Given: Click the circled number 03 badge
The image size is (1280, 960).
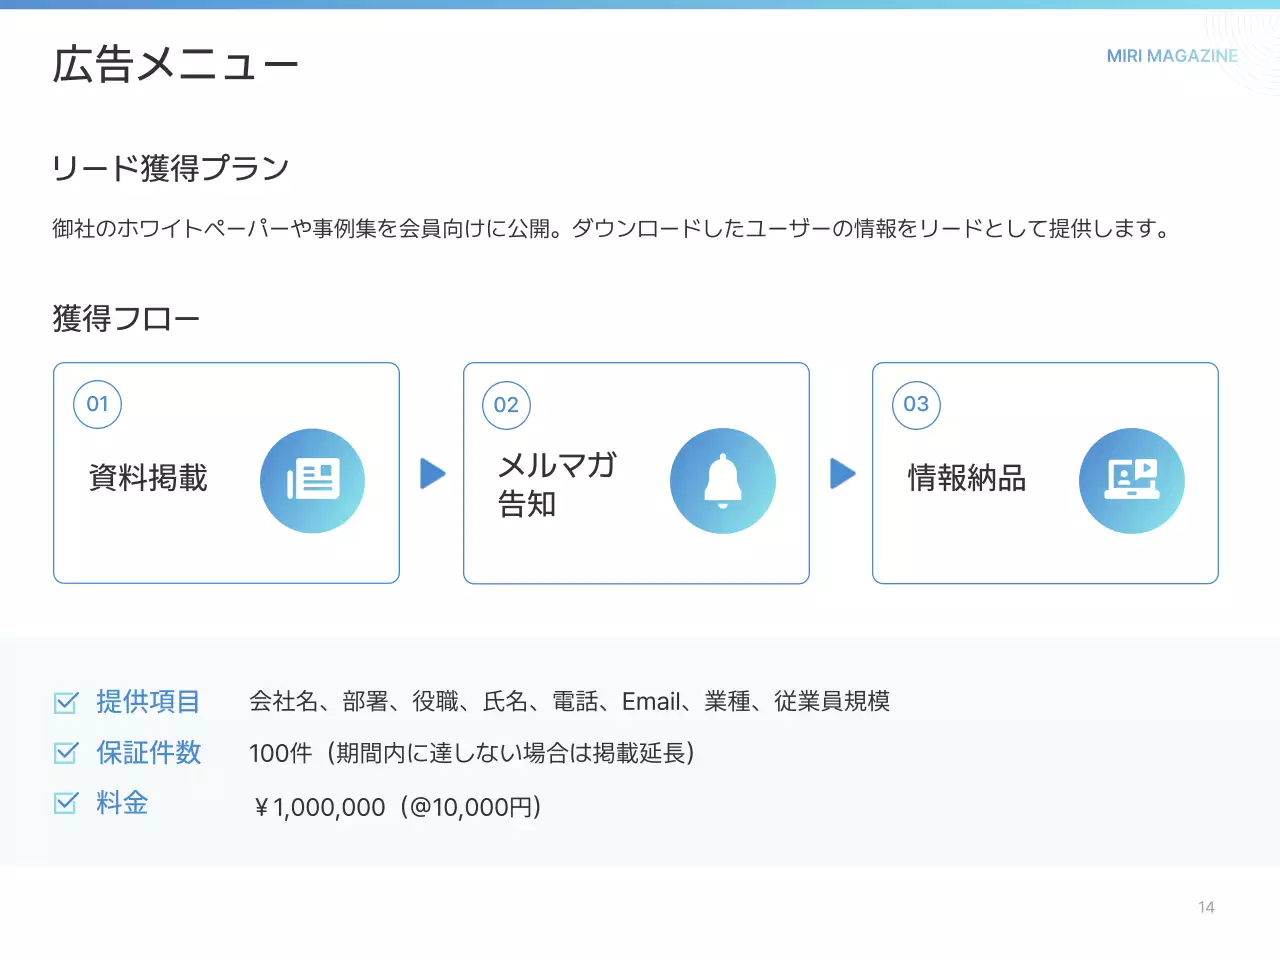Looking at the screenshot, I should pyautogui.click(x=915, y=405).
